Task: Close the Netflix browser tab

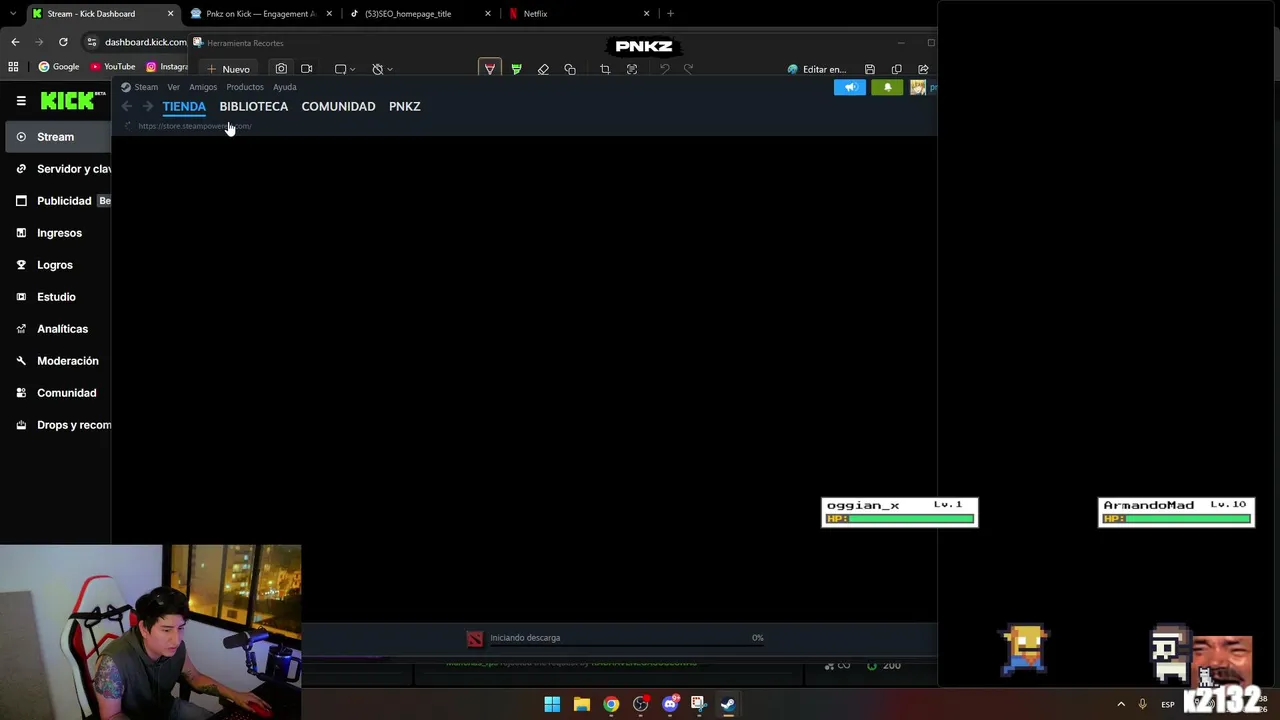Action: point(646,14)
